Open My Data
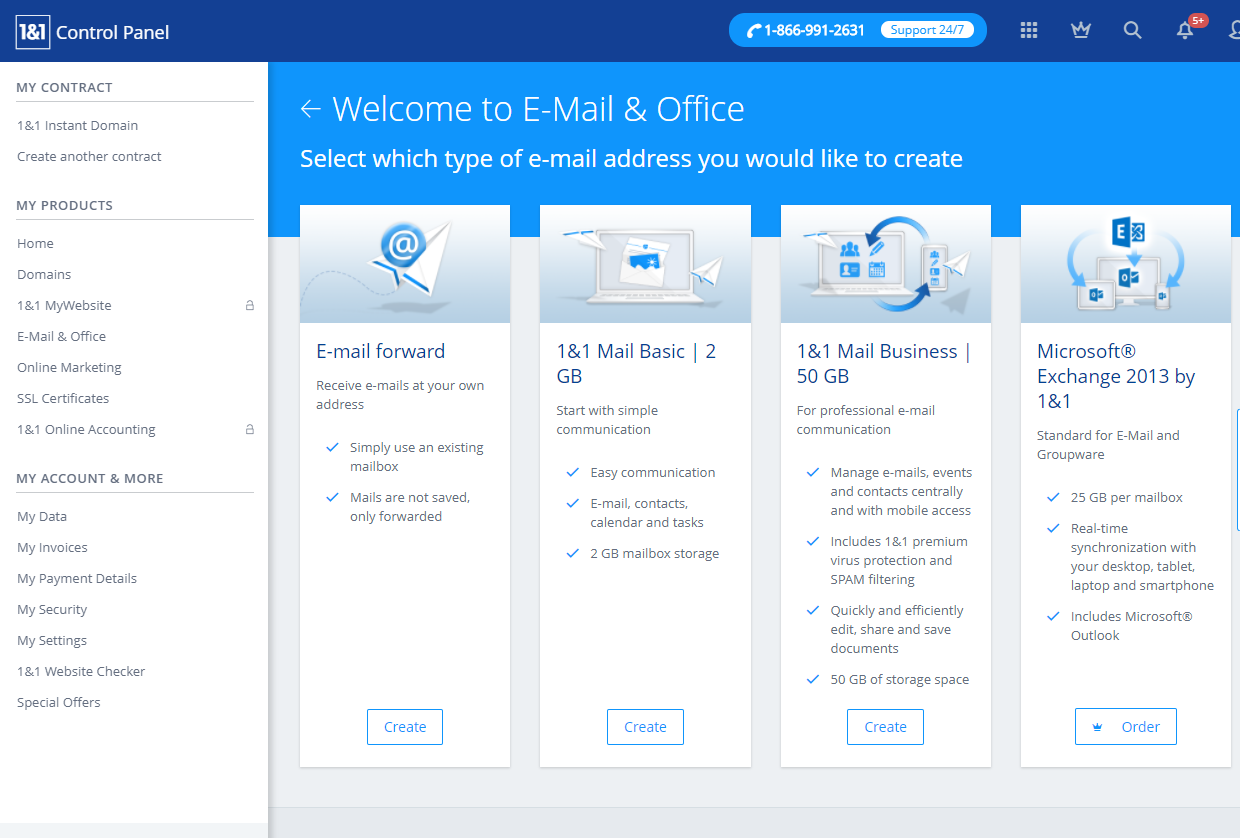 pyautogui.click(x=42, y=517)
